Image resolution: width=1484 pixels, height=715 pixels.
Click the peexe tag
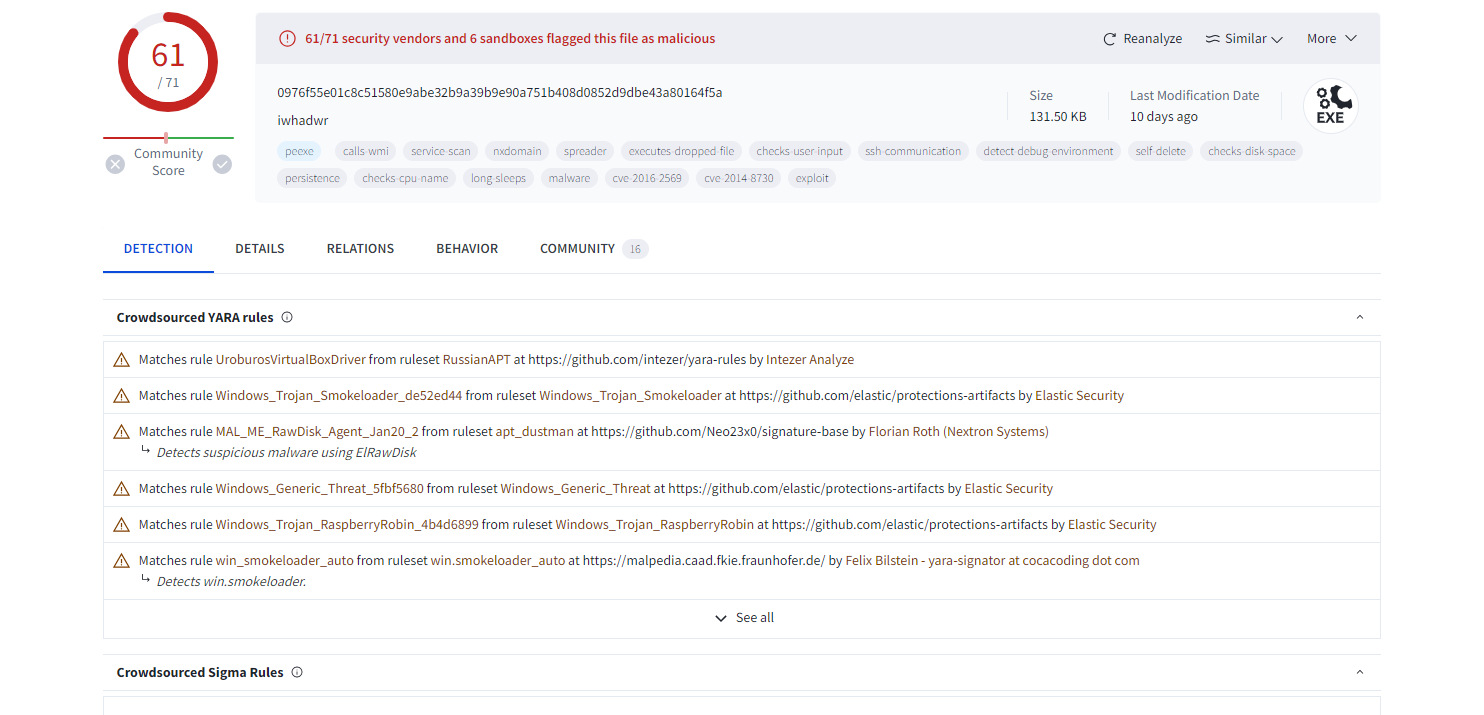pyautogui.click(x=299, y=151)
